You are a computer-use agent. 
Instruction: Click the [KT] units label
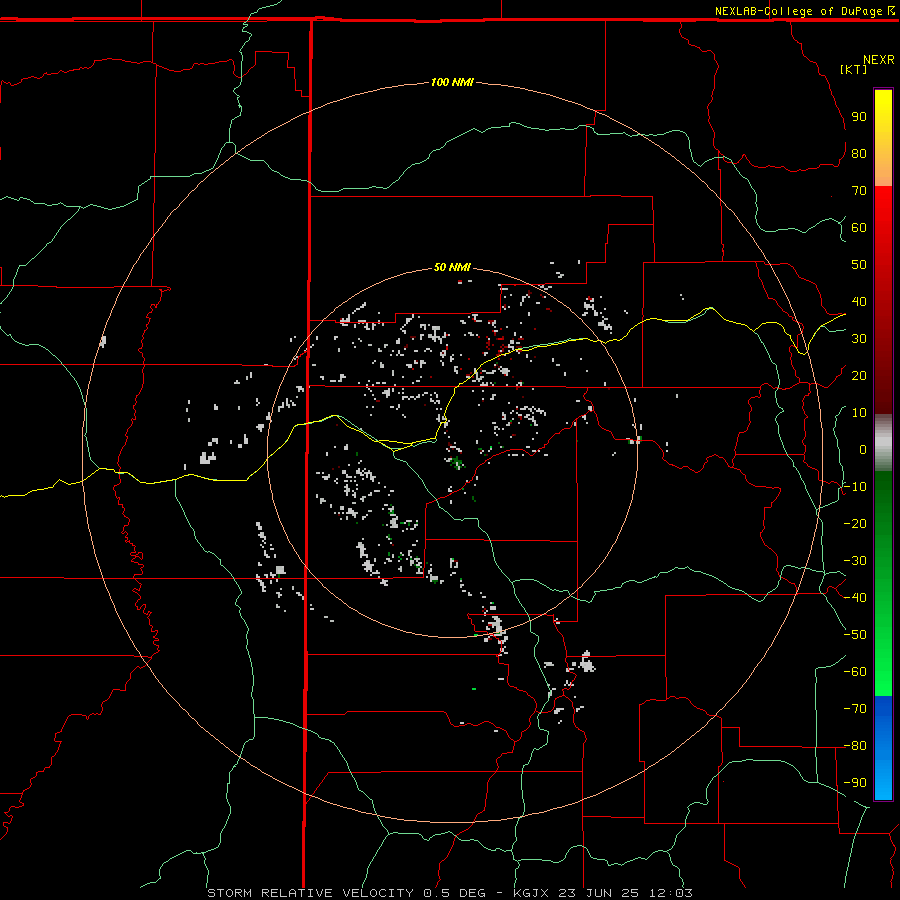(853, 69)
